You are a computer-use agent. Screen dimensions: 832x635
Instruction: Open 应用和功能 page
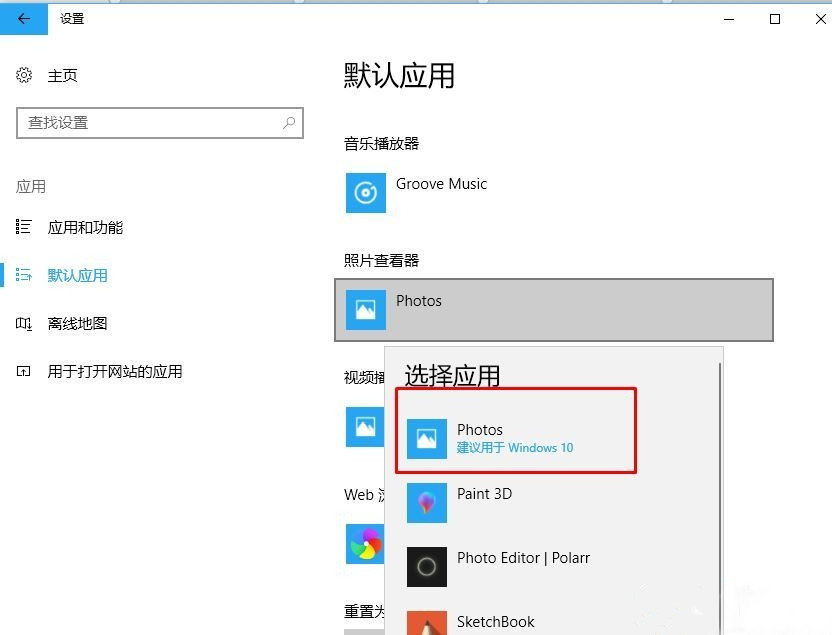coord(85,227)
